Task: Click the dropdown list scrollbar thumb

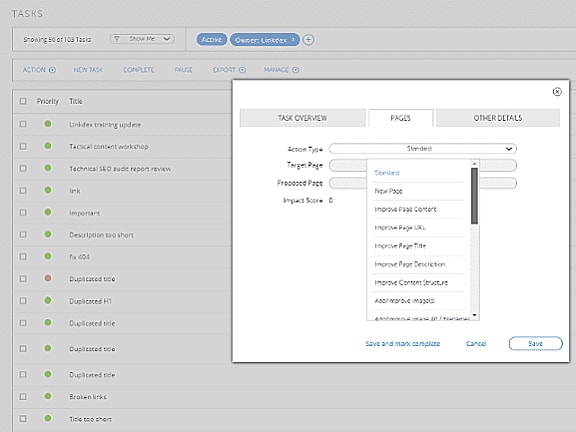Action: [x=474, y=196]
